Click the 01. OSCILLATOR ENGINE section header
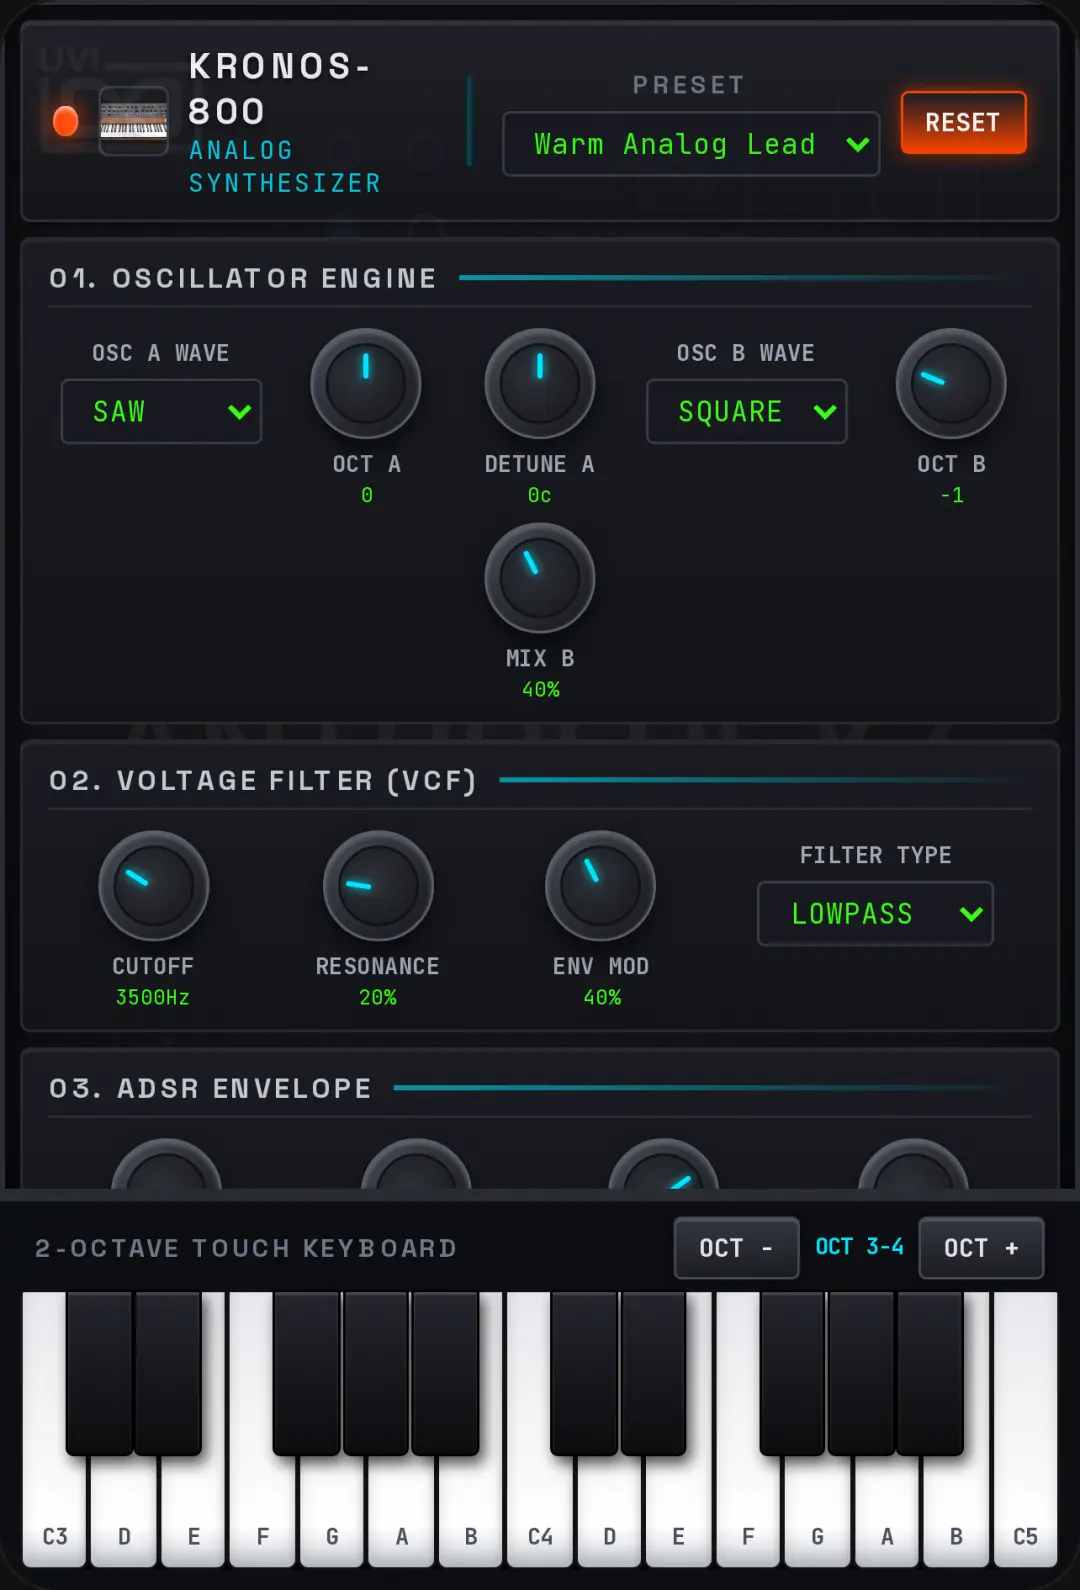 pyautogui.click(x=243, y=278)
